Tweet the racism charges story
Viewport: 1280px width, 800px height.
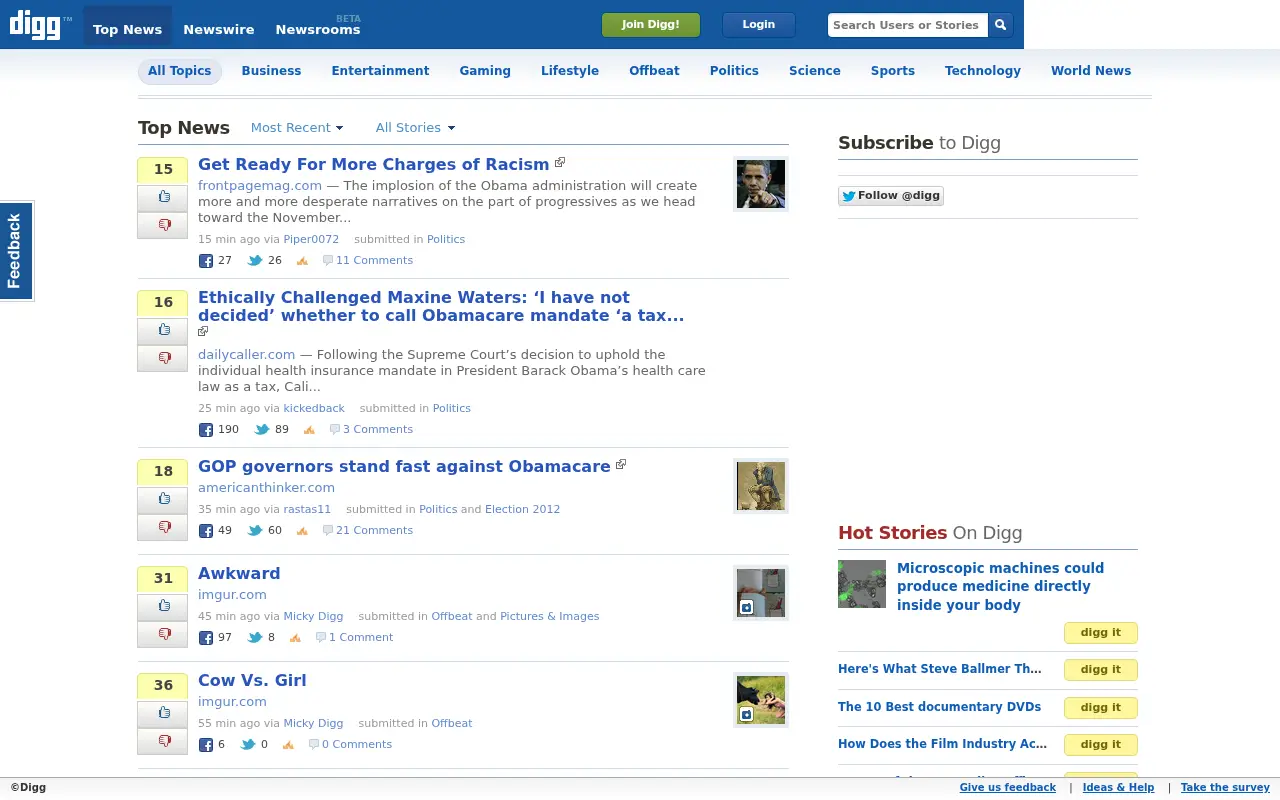[x=255, y=261]
